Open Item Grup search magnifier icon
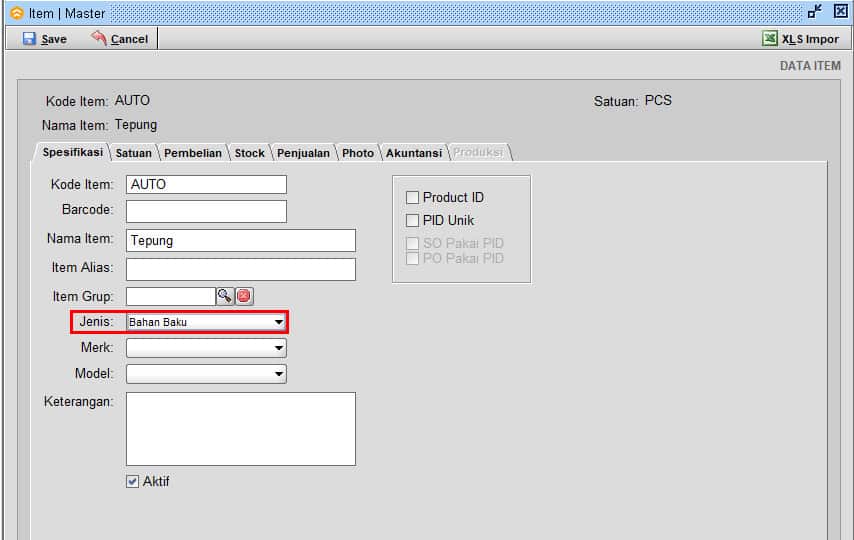 click(x=224, y=296)
